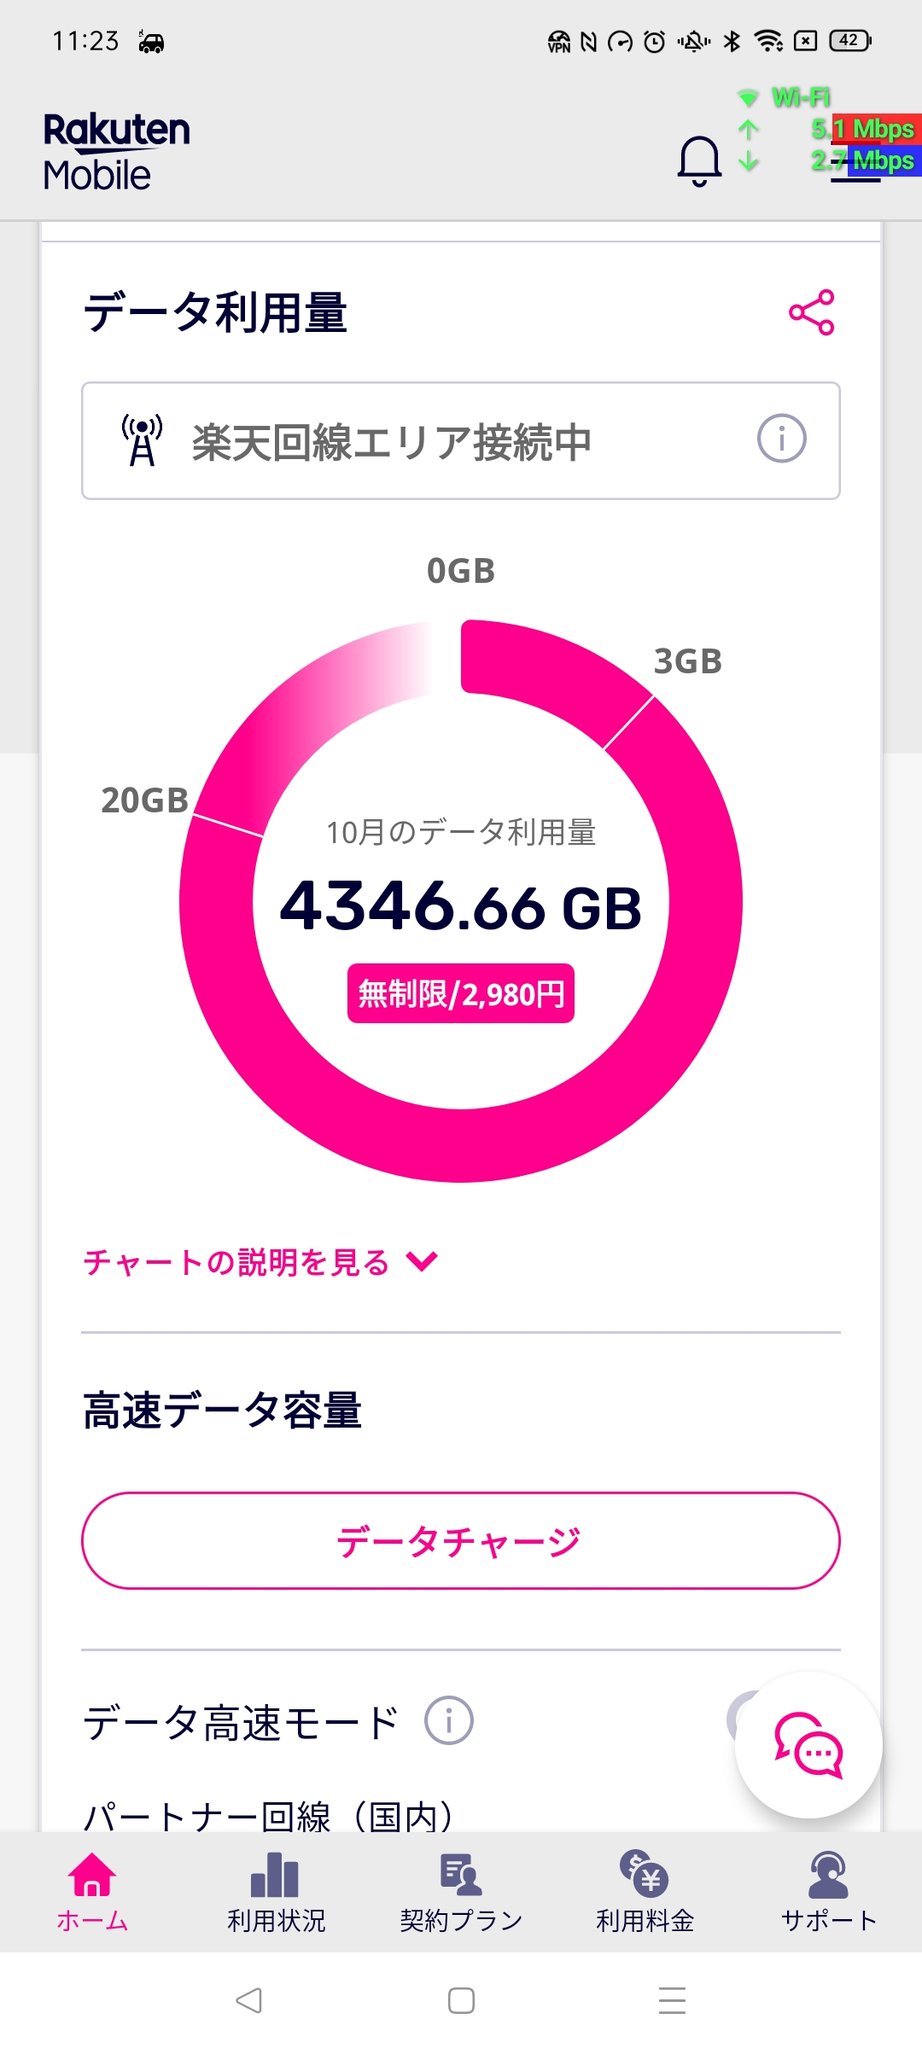The height and width of the screenshot is (2048, 922).
Task: Select the 利用料金 tab
Action: point(645,1892)
